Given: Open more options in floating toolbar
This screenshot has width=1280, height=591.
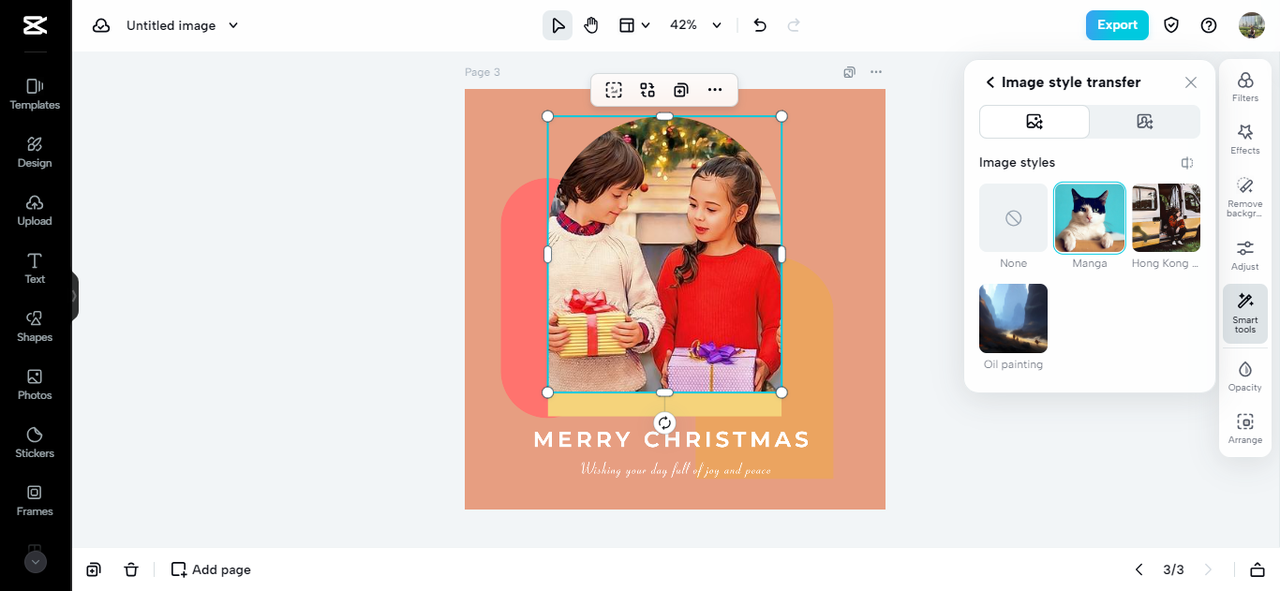Looking at the screenshot, I should pos(715,90).
